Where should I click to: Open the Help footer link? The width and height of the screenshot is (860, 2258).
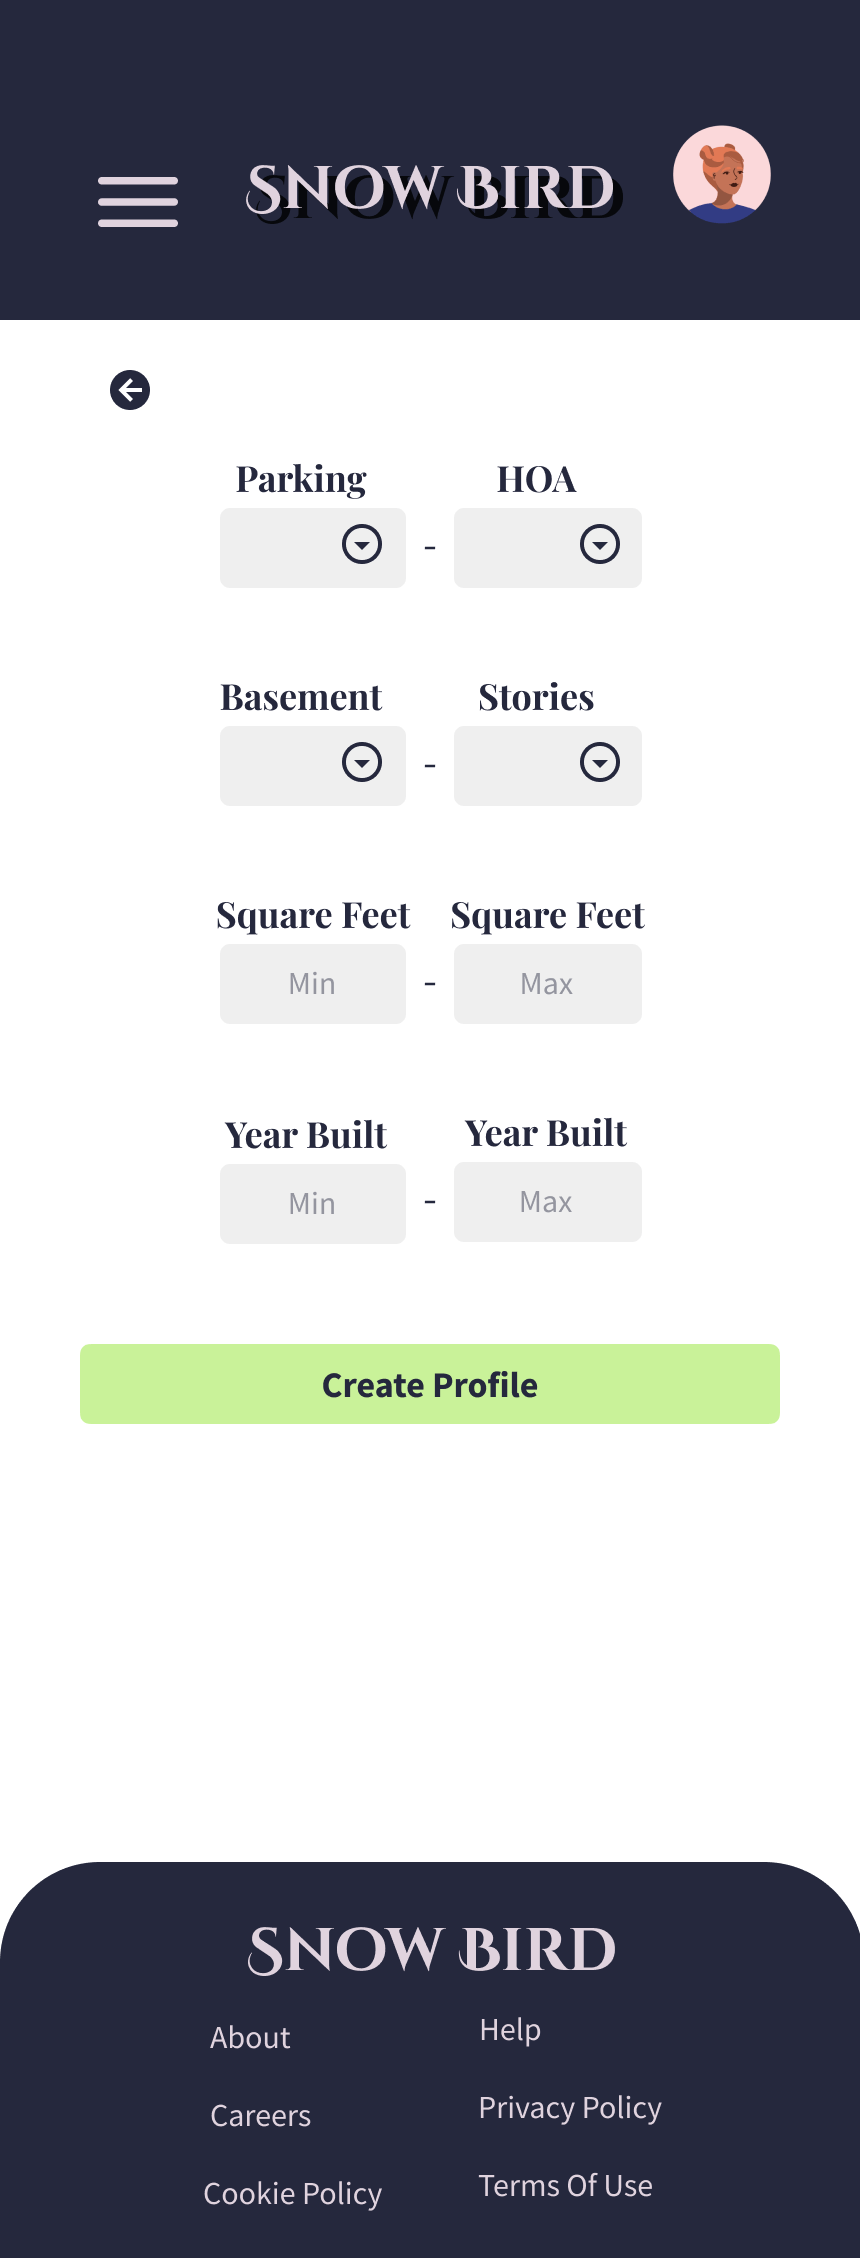click(x=510, y=2030)
